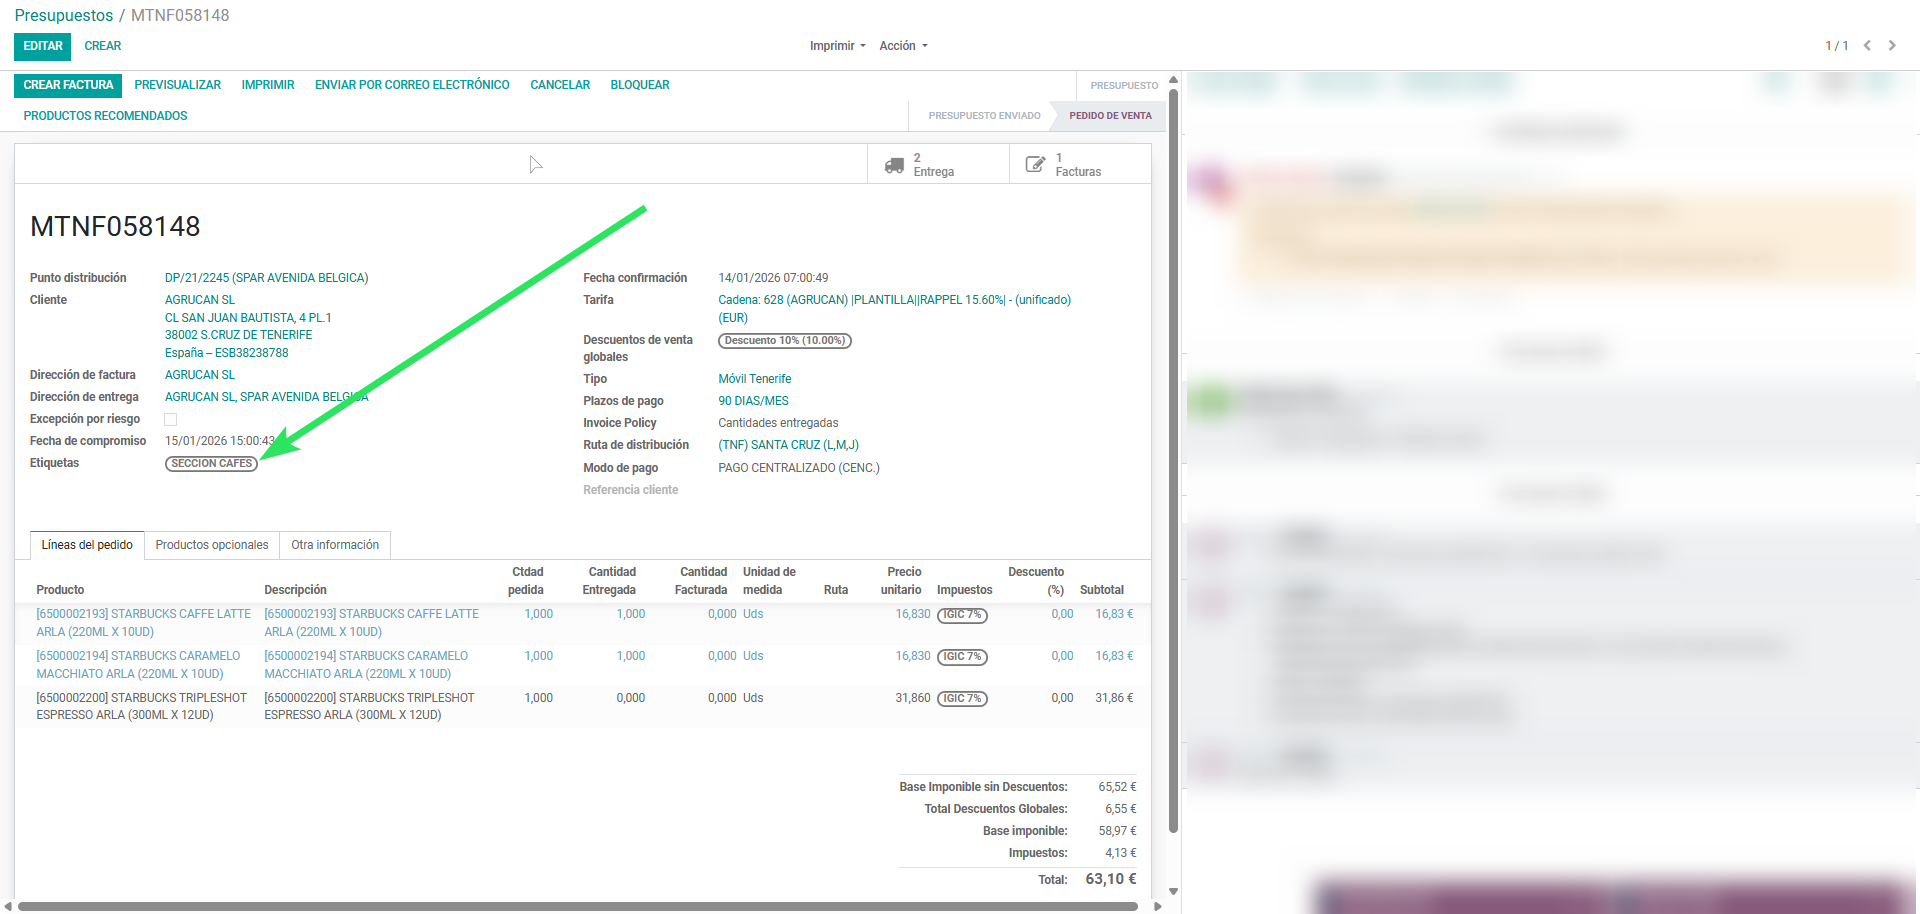Click the delivery truck Entrega icon
The width and height of the screenshot is (1920, 914).
(x=894, y=165)
